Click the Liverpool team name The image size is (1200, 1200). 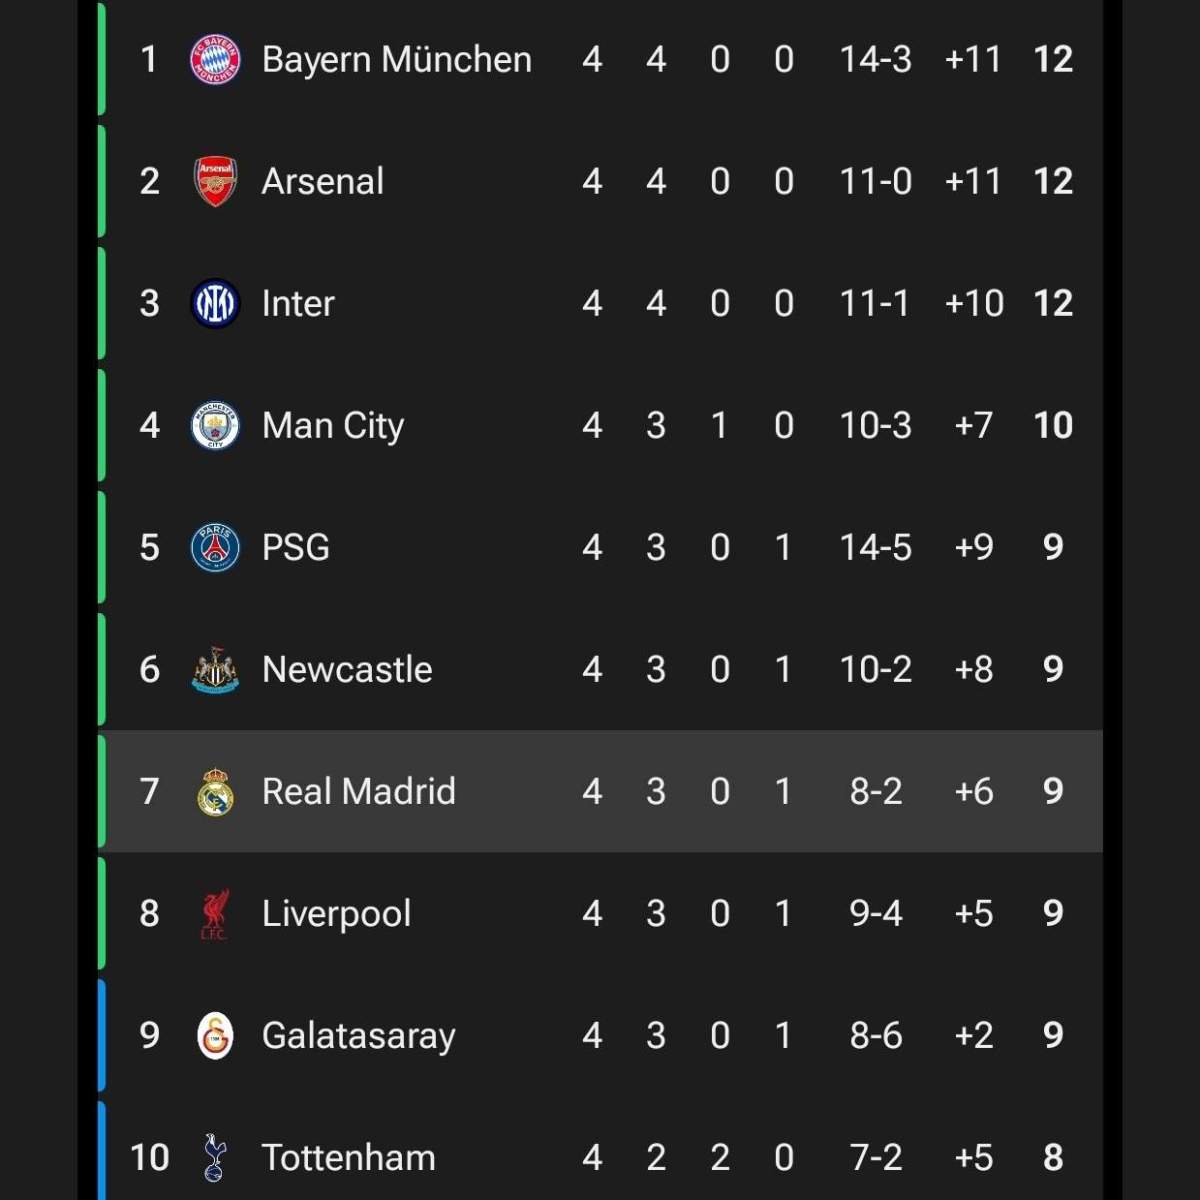pyautogui.click(x=335, y=913)
